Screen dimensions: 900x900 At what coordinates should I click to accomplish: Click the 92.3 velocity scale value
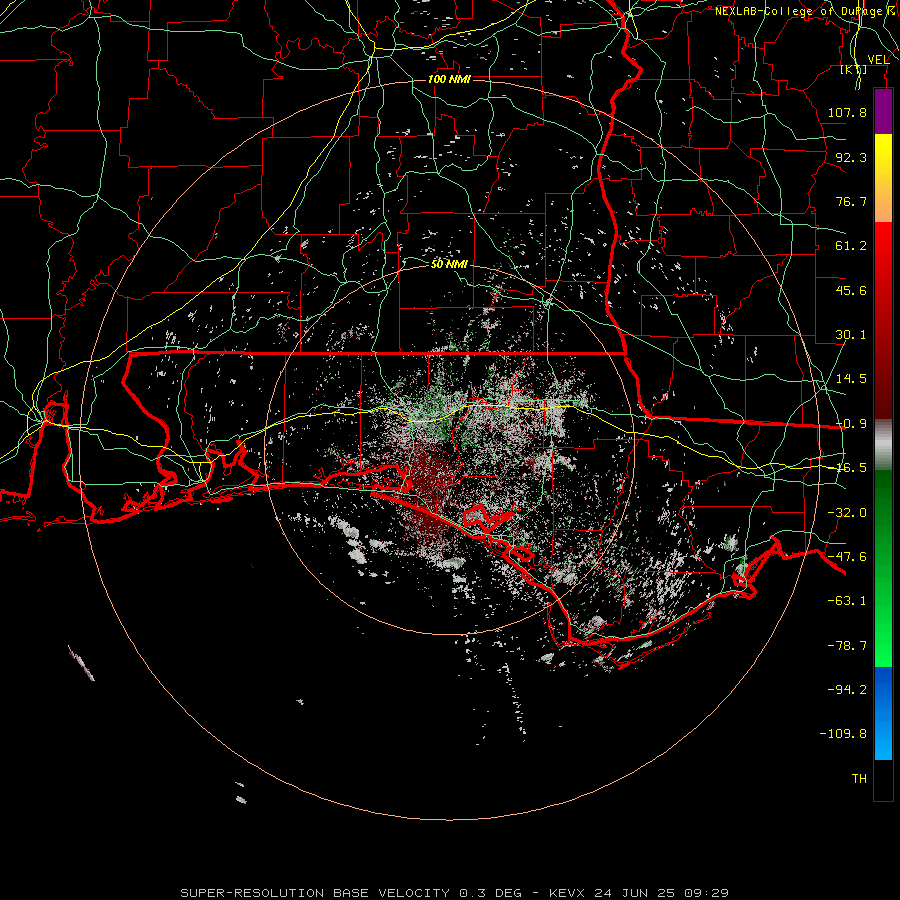851,157
